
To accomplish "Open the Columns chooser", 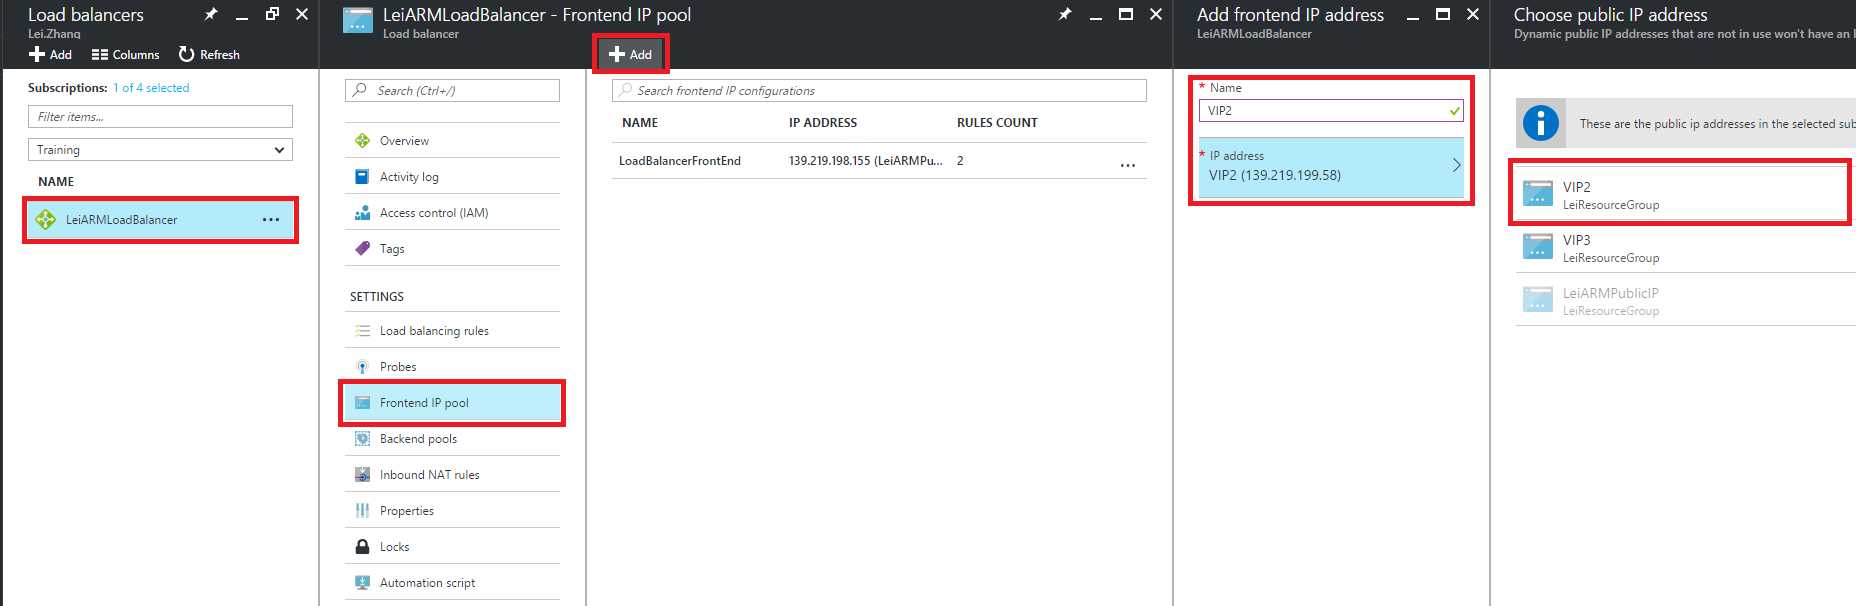I will [x=125, y=54].
